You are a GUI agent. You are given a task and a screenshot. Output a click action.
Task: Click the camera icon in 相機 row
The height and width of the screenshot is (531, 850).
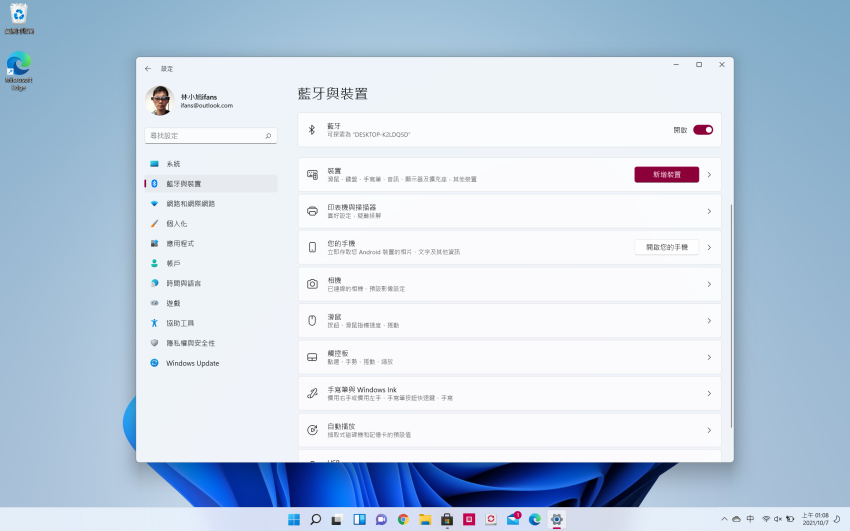point(312,284)
